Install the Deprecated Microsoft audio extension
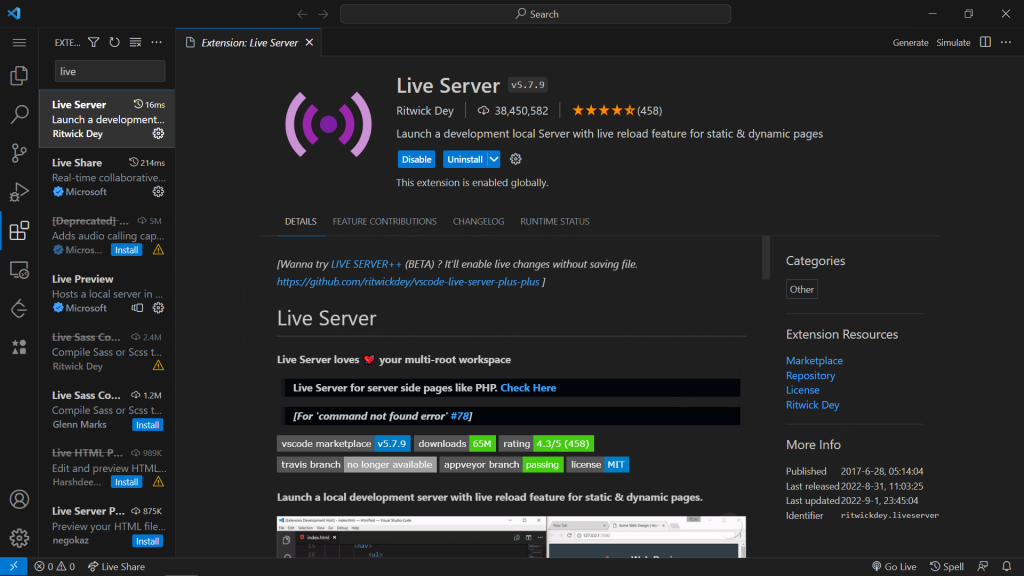This screenshot has height=576, width=1024. (126, 250)
